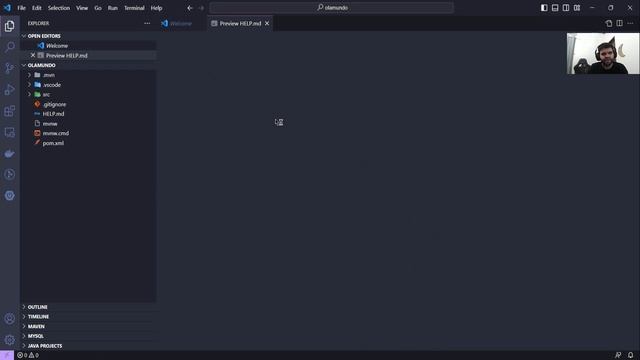Screen dimensions: 640x360
Task: Toggle bottom panel visibility
Action: pos(555,8)
